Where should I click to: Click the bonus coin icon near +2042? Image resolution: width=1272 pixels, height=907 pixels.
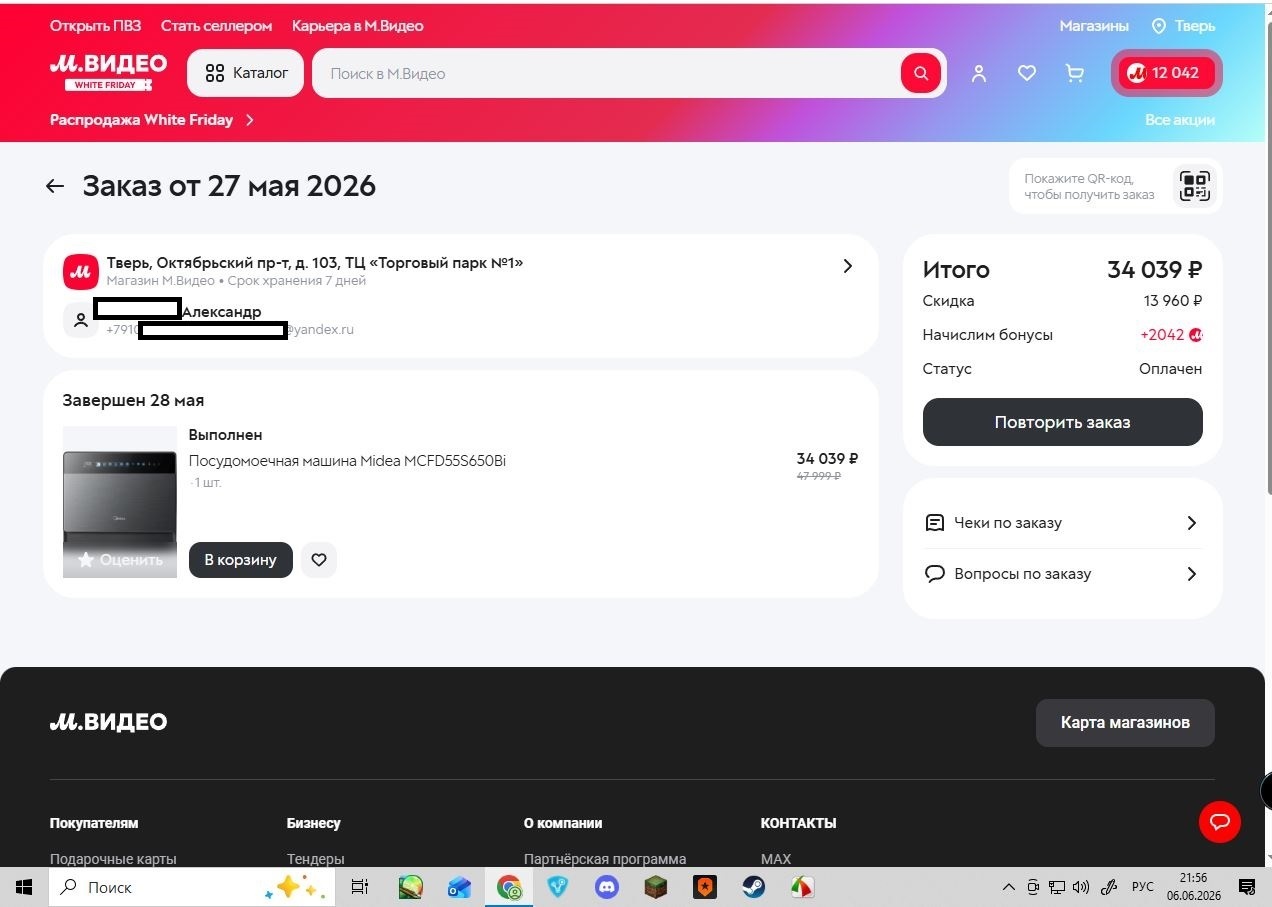1196,335
